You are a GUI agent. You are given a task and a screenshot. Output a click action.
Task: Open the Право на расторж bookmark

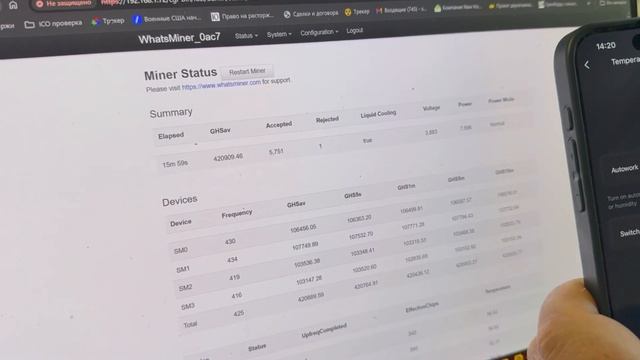point(242,16)
